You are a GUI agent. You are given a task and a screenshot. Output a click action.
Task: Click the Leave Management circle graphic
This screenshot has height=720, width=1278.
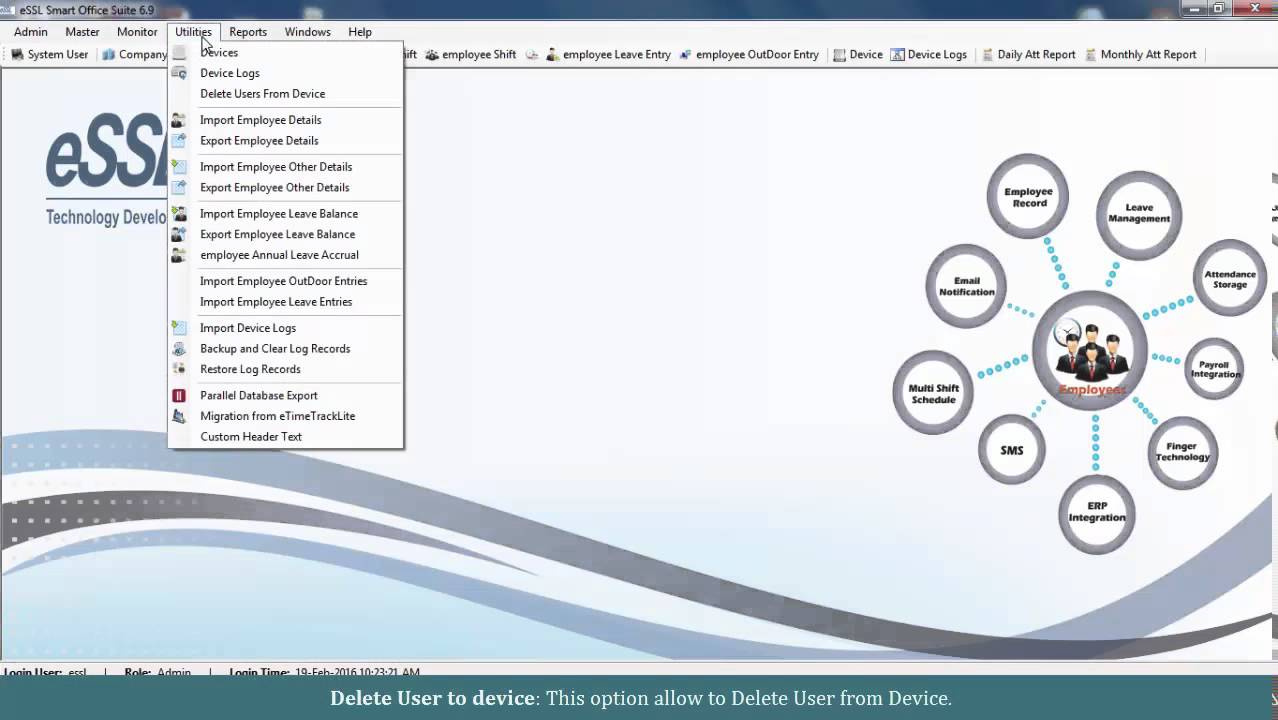[1139, 215]
